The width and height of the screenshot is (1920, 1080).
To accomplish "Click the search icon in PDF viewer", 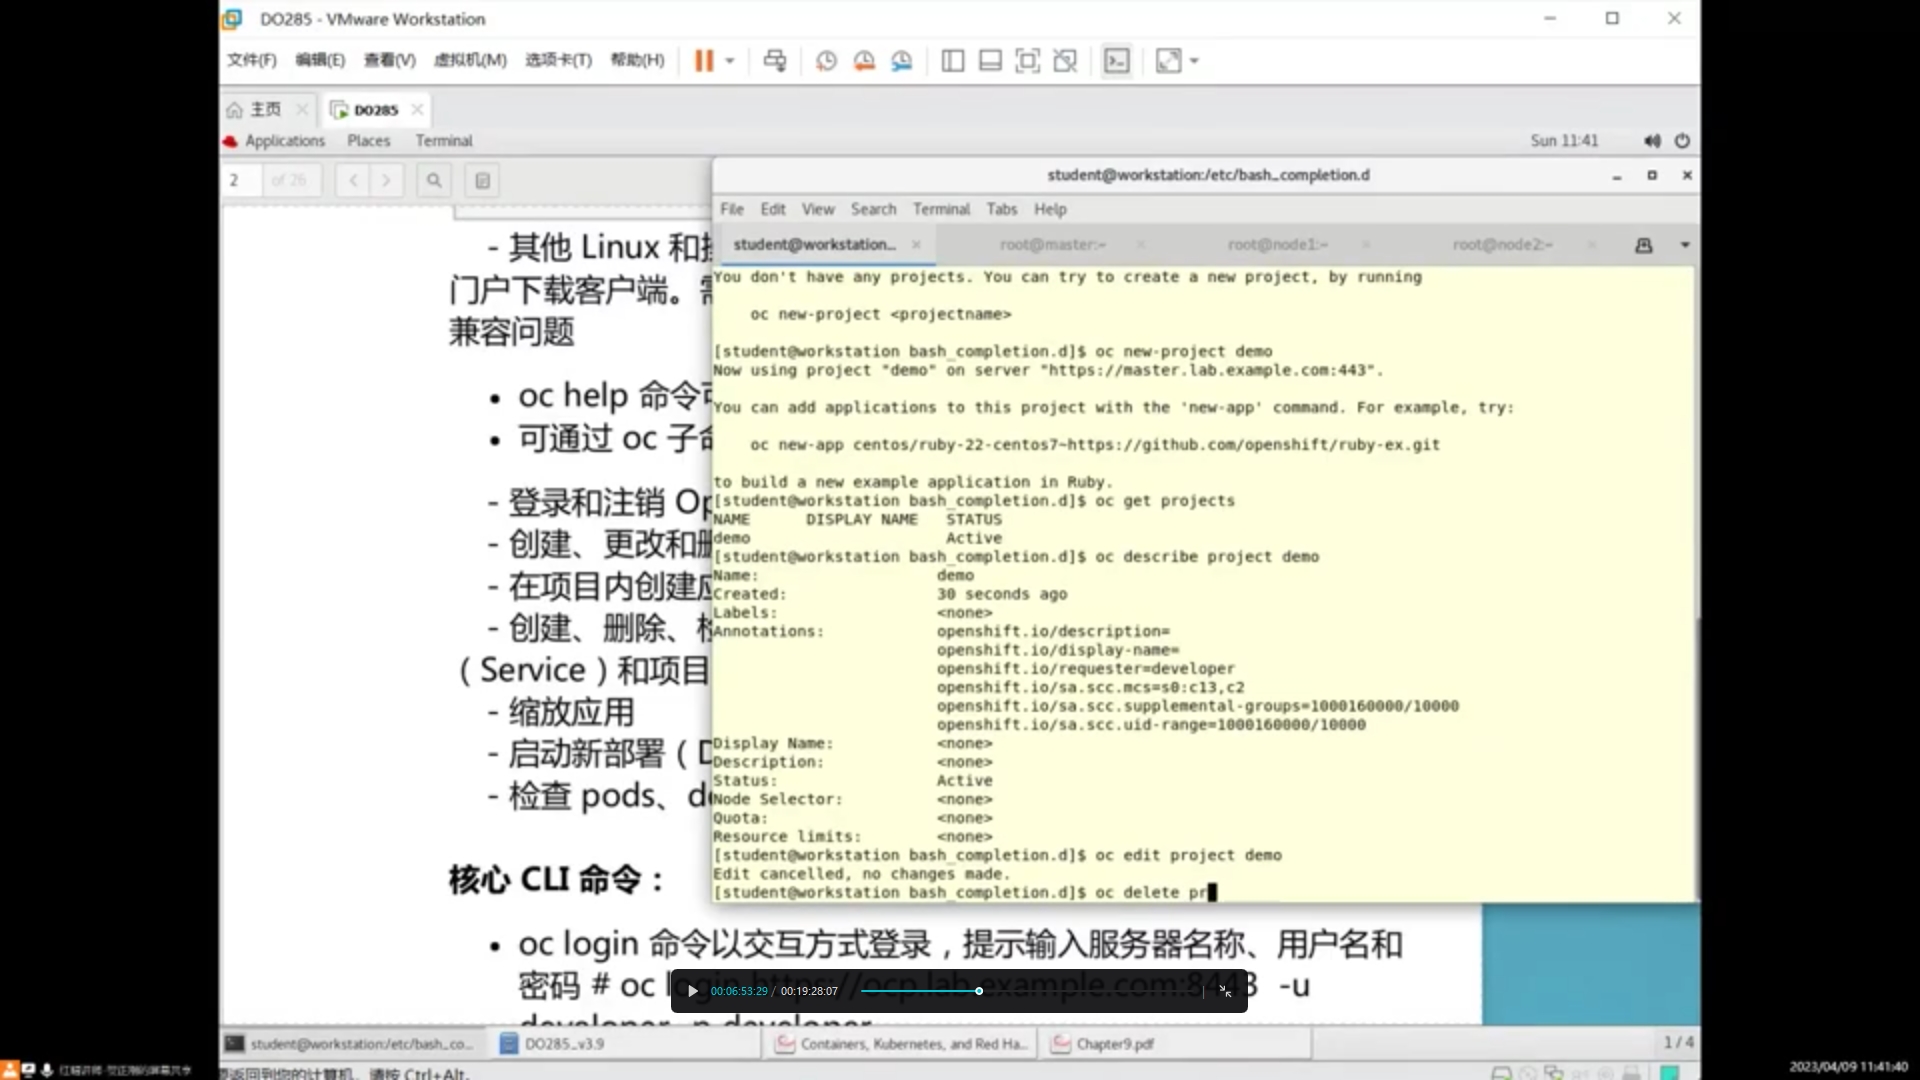I will pyautogui.click(x=434, y=180).
